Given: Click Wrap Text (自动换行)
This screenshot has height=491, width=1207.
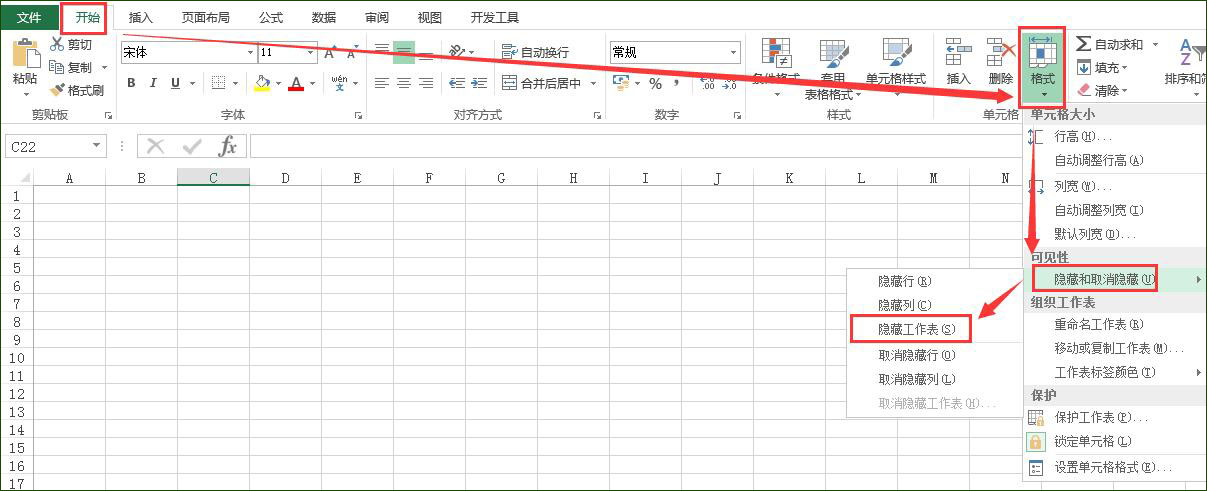Looking at the screenshot, I should [535, 52].
